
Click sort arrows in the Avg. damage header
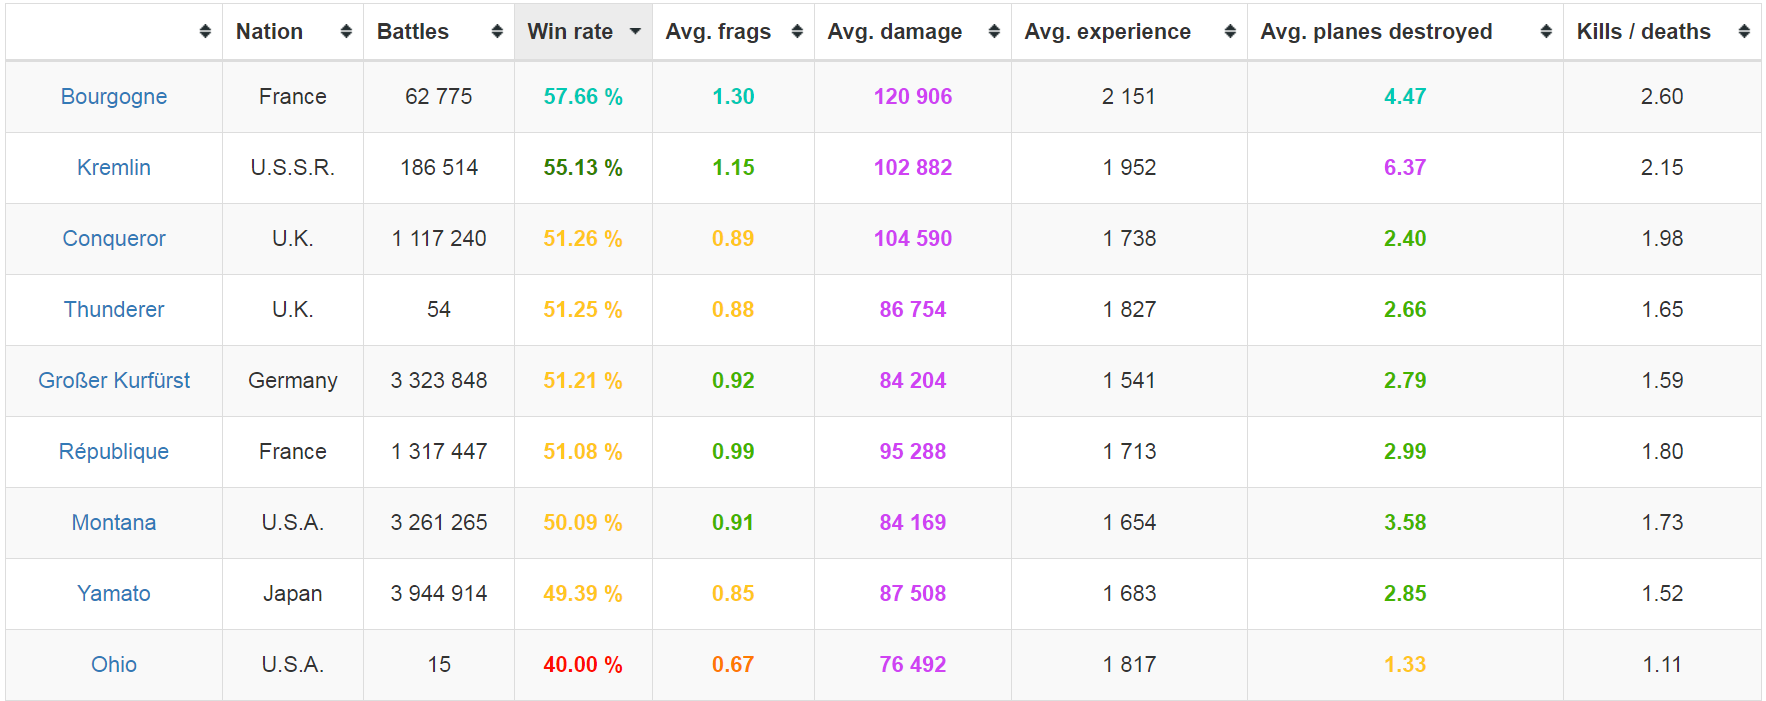994,32
